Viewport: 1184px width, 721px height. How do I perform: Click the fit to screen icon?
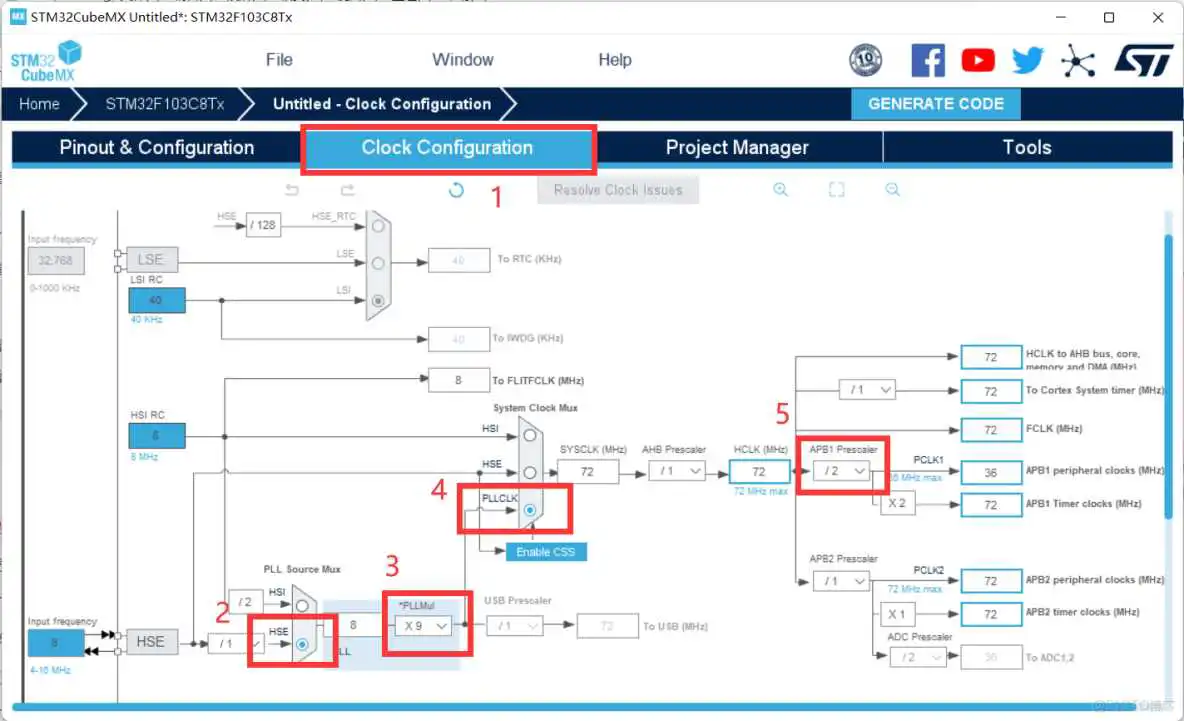[836, 190]
